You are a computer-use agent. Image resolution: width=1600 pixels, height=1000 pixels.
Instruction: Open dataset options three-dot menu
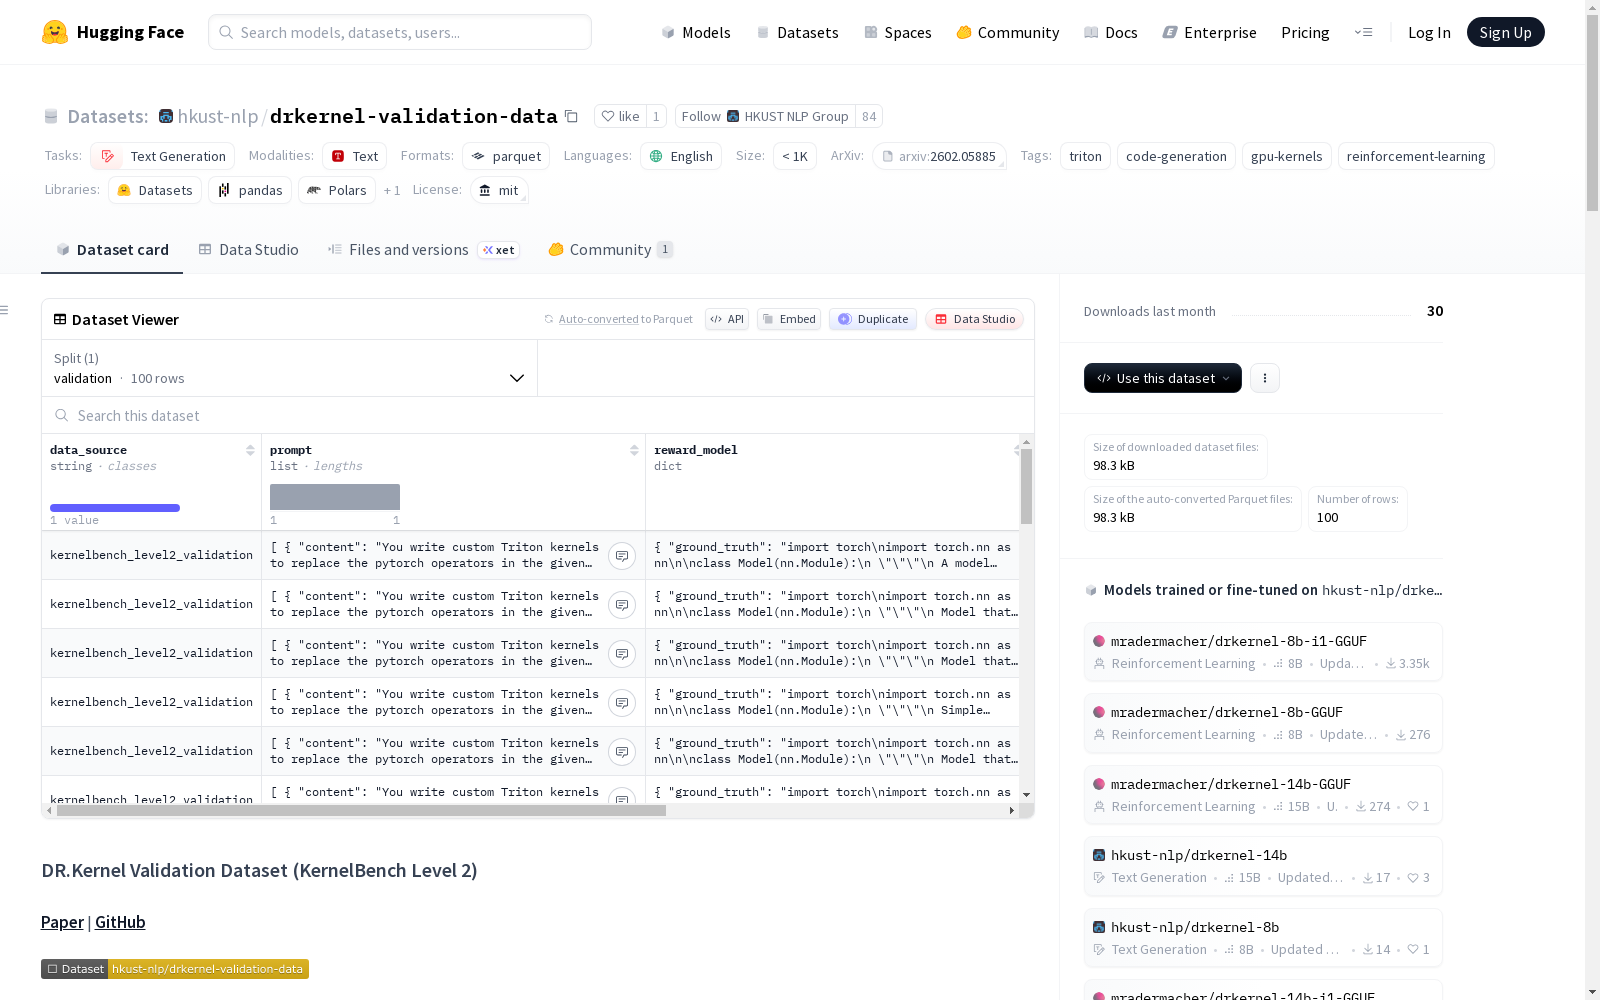pos(1265,378)
